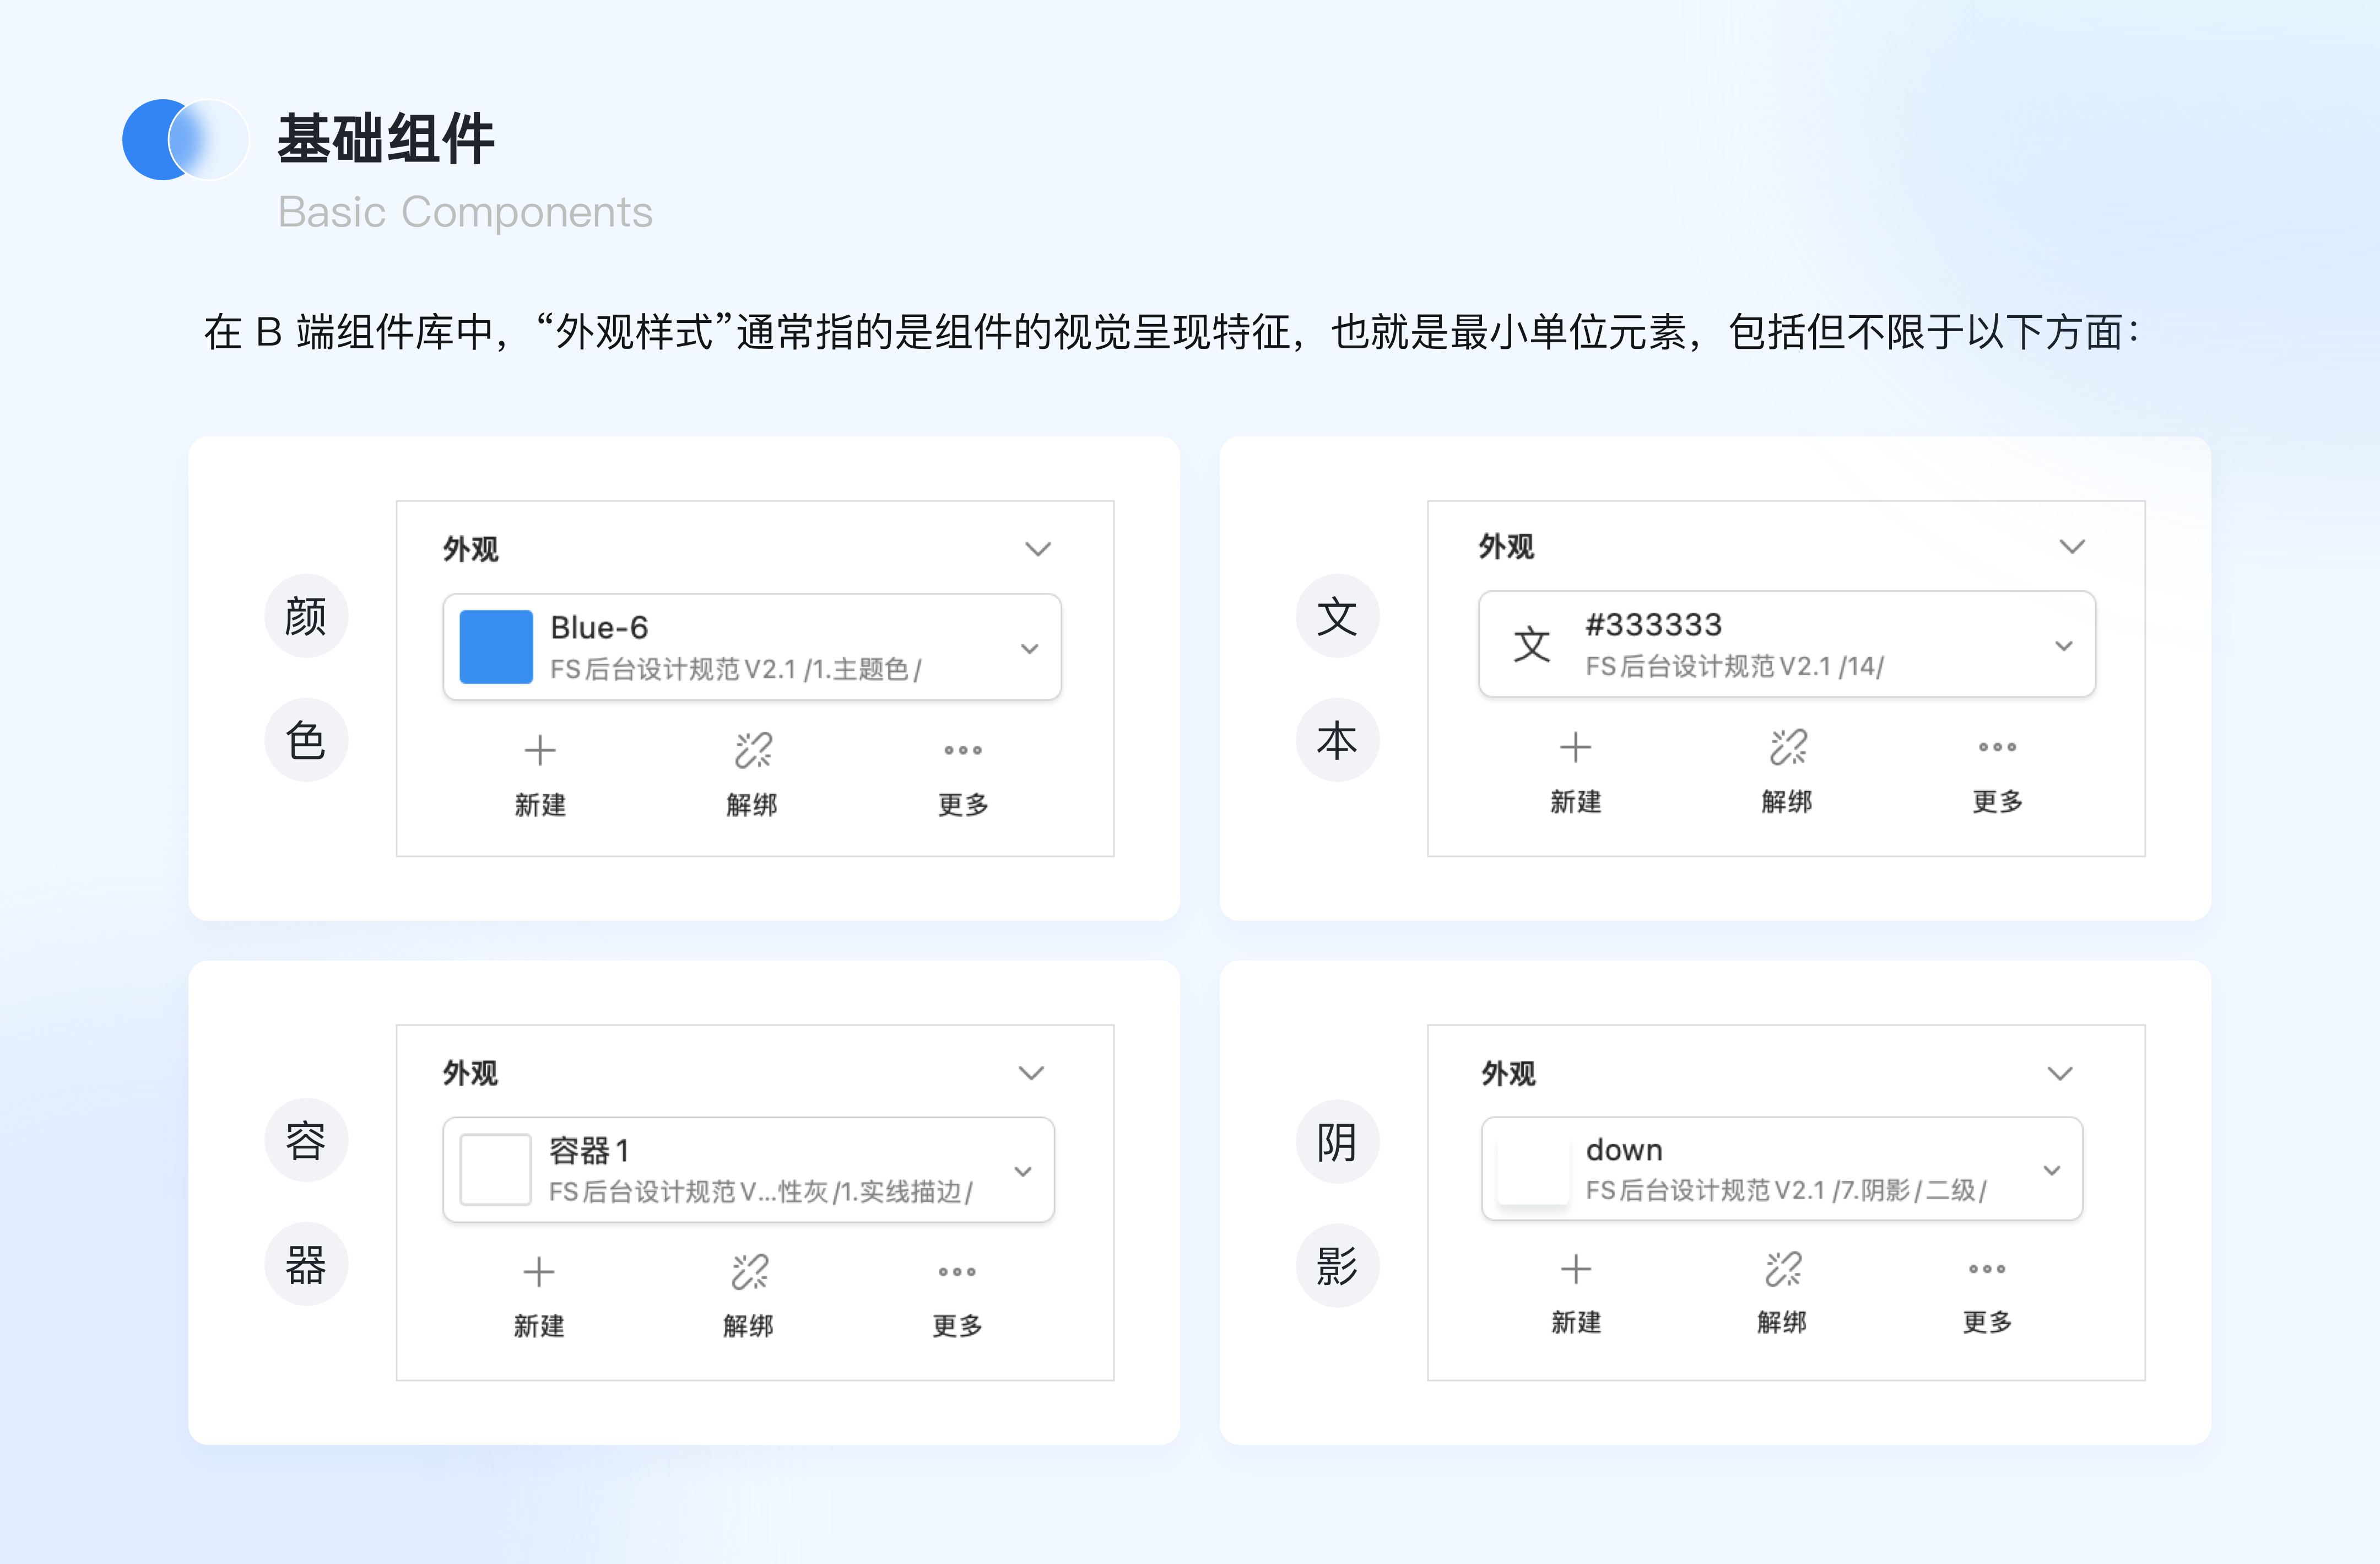Collapse the 外观 section above Blue-6
The image size is (2380, 1564).
tap(1038, 549)
